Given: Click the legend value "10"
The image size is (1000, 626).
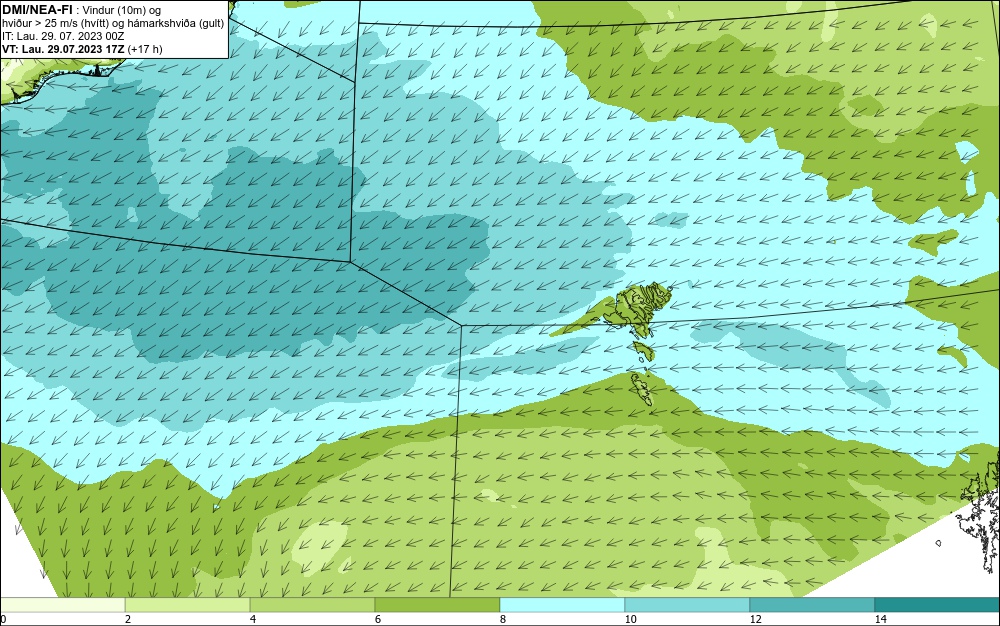Looking at the screenshot, I should pos(630,620).
